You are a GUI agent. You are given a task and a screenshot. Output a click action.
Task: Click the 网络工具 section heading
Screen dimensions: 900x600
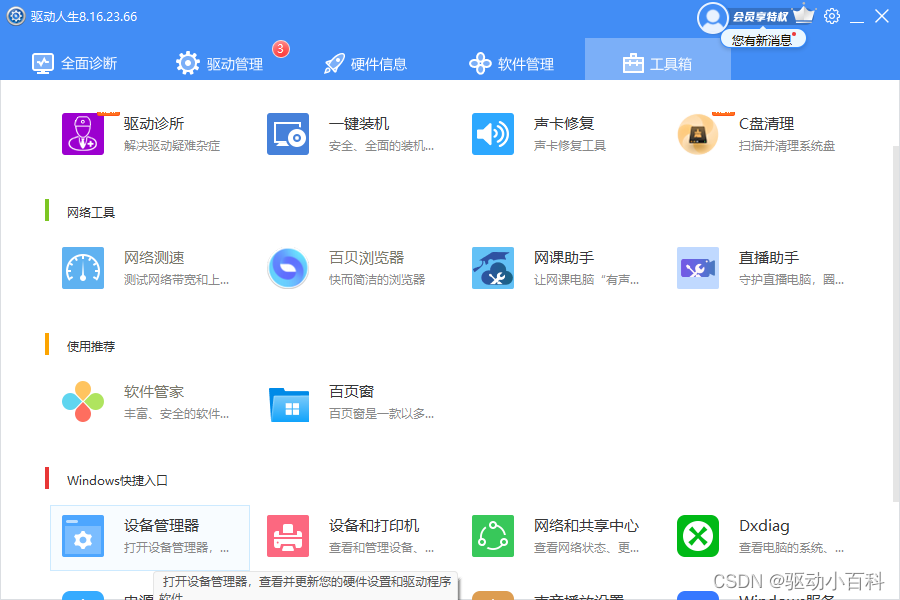91,212
